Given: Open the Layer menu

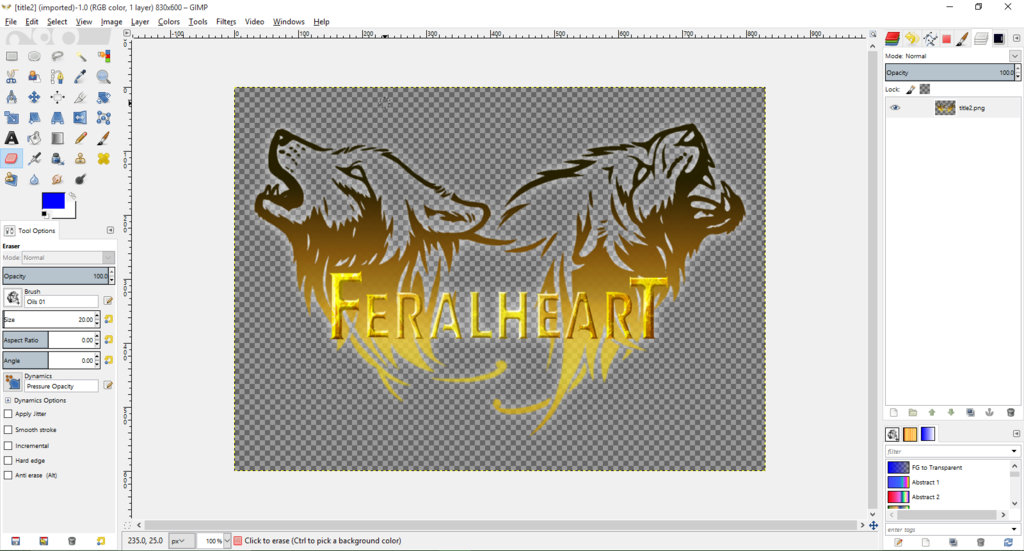Looking at the screenshot, I should click(x=140, y=22).
